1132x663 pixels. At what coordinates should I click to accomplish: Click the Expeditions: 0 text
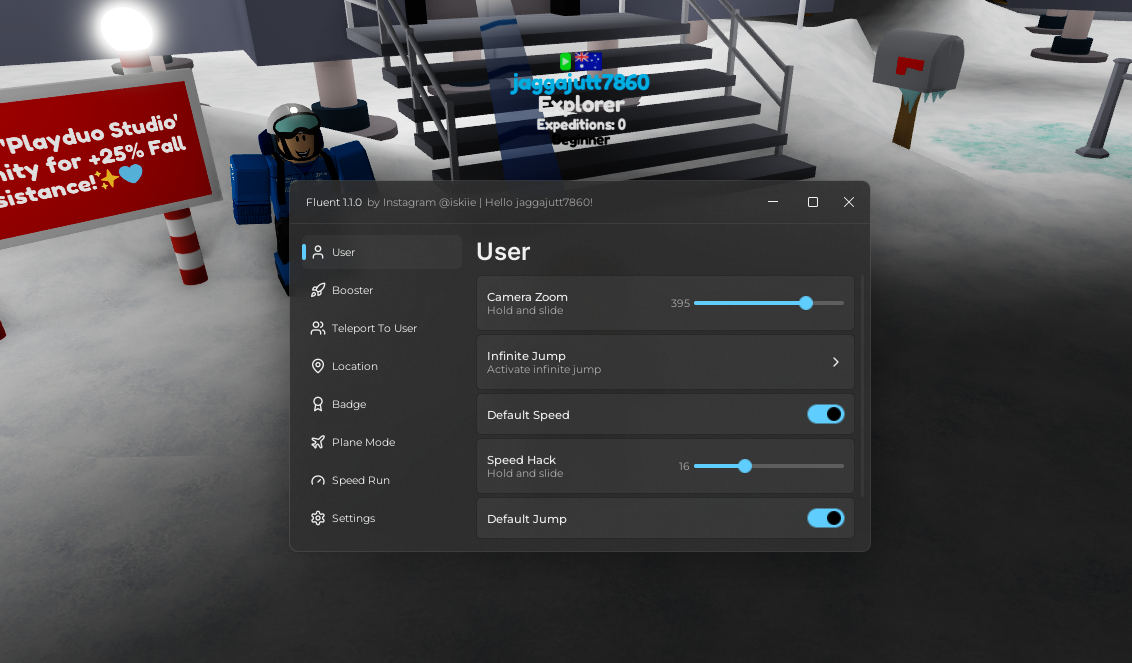580,124
